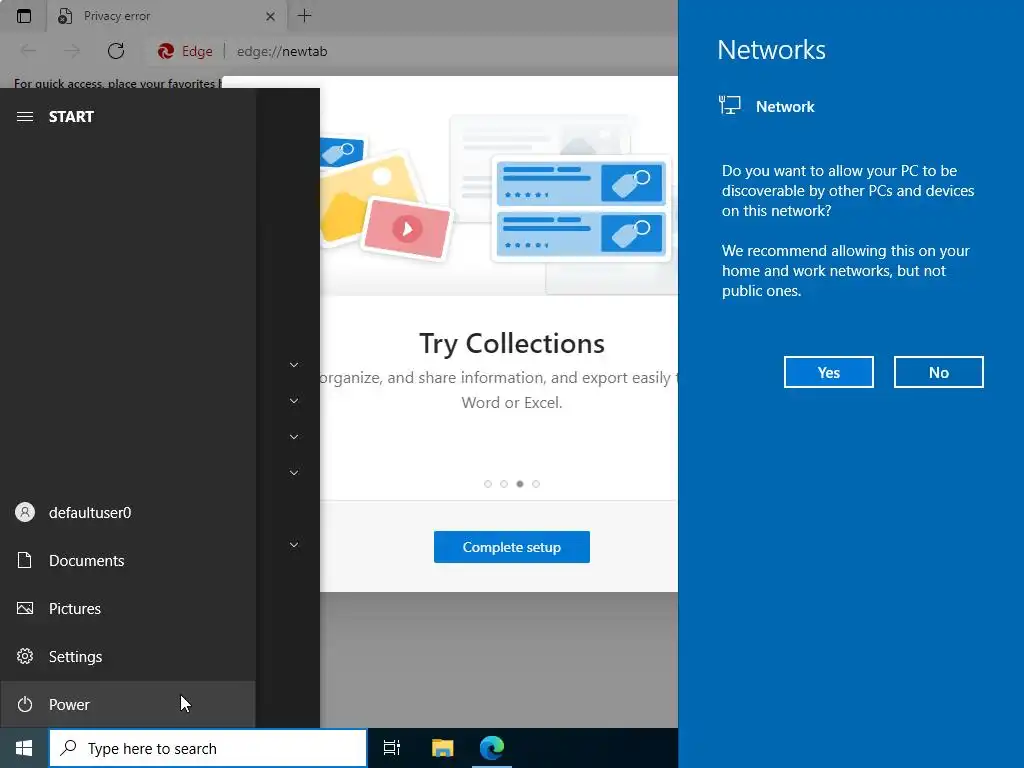Open the defaultuser0 account entry
Screen dimensions: 1024x768
tap(127, 513)
